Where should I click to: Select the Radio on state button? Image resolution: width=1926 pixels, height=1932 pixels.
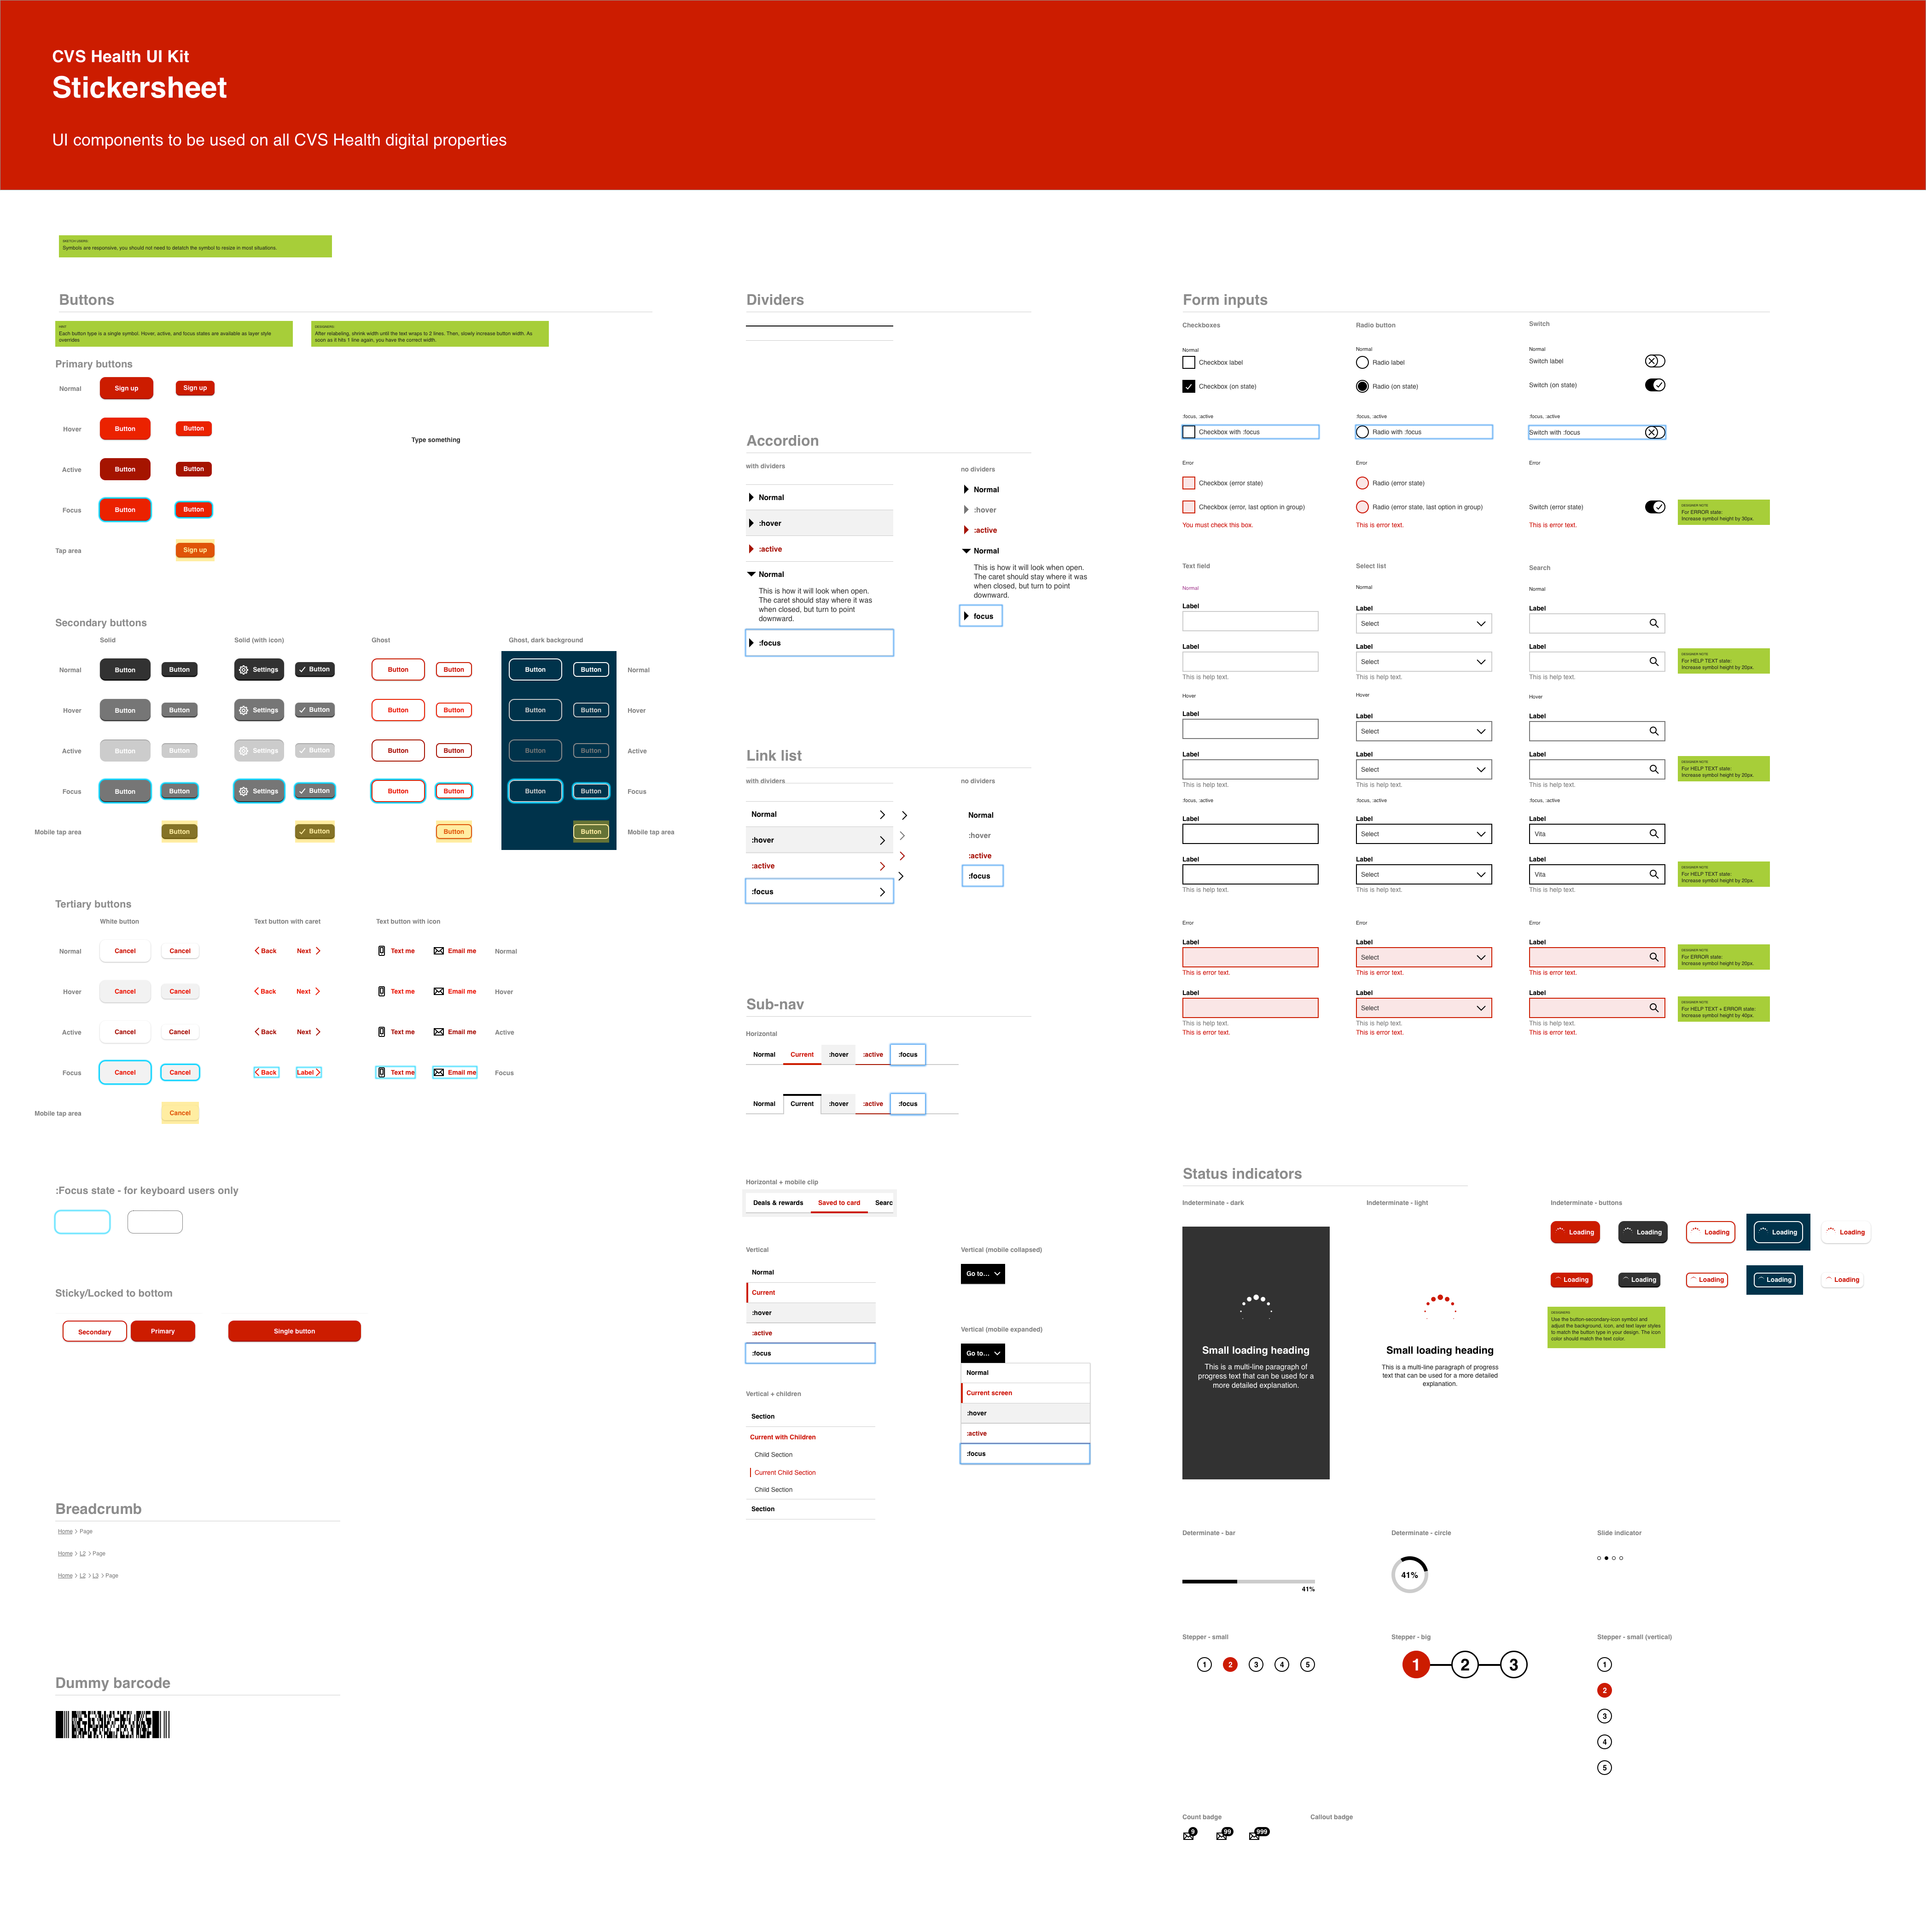pos(1362,386)
